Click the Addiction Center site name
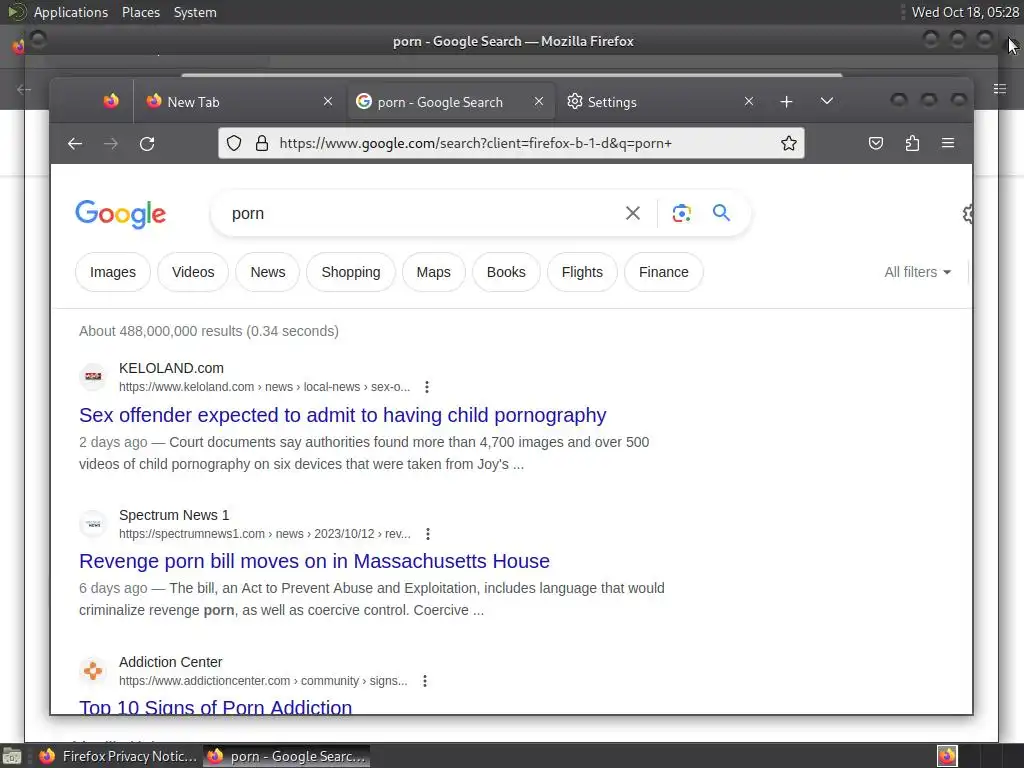Image resolution: width=1024 pixels, height=768 pixels. [x=170, y=662]
